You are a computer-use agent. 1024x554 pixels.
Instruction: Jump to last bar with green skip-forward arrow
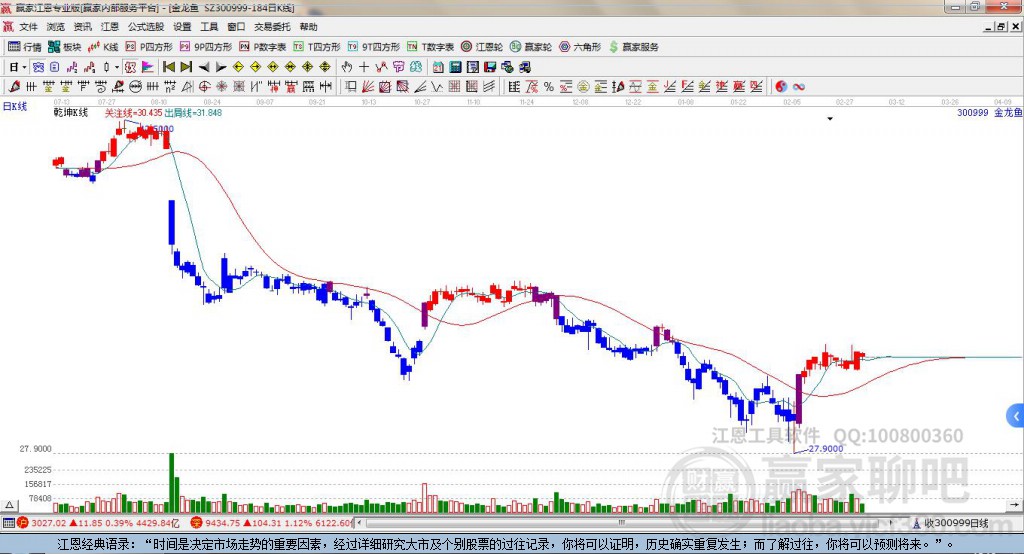tap(186, 67)
